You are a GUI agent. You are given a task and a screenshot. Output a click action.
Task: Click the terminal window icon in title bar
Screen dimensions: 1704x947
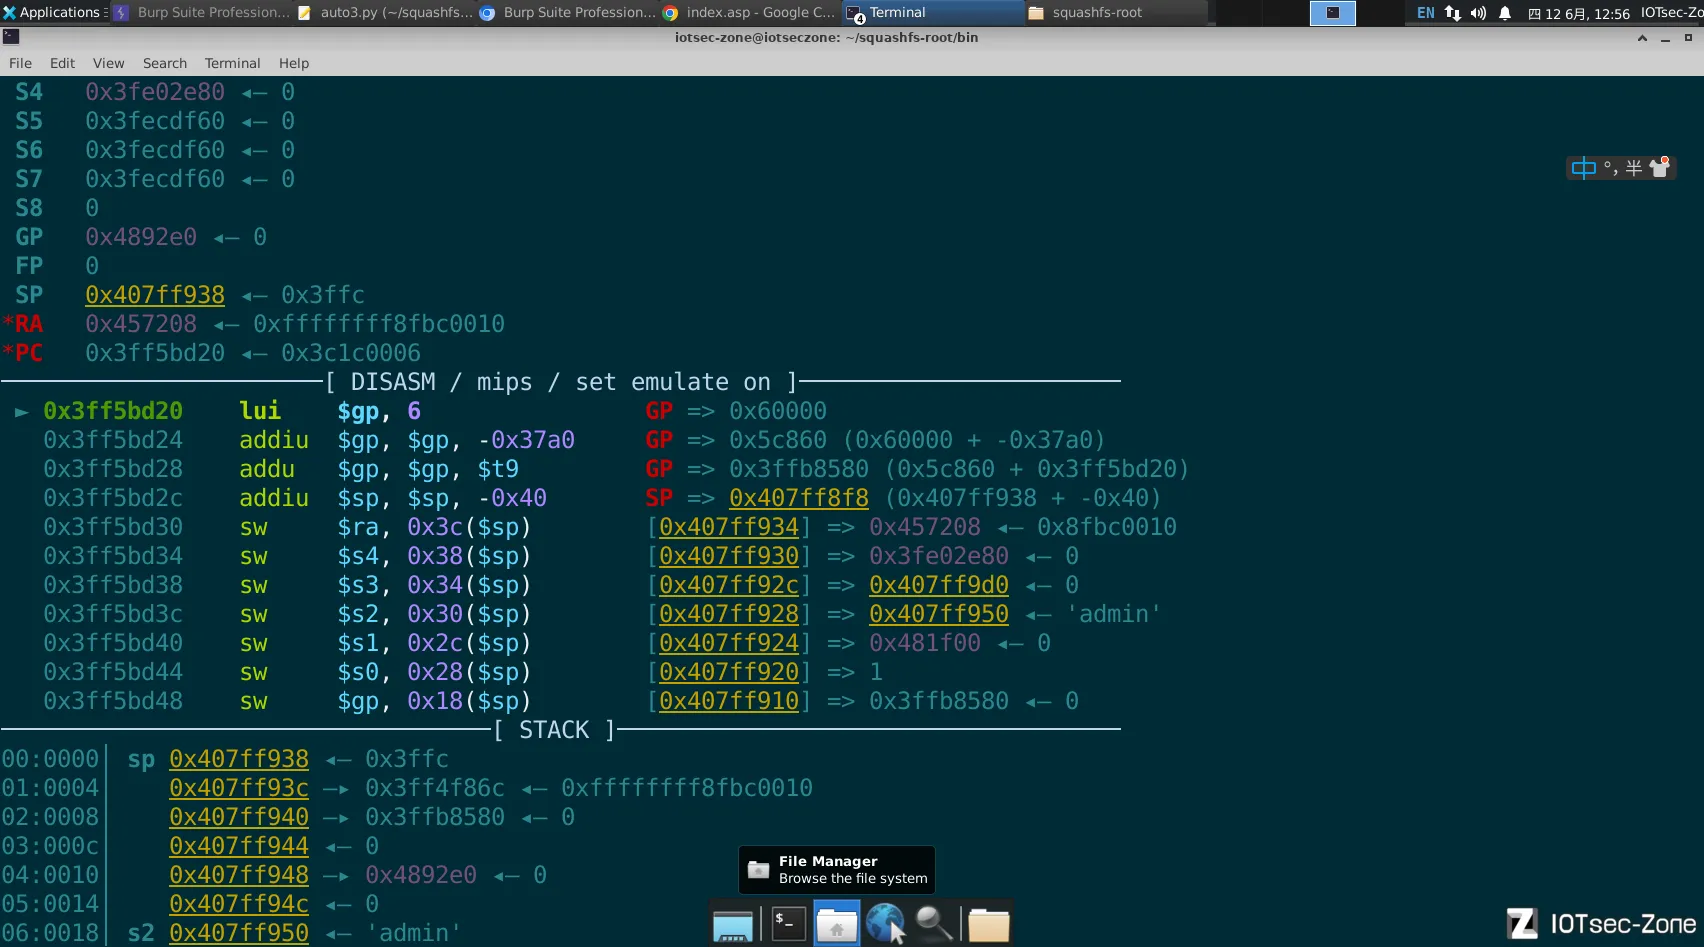point(11,37)
